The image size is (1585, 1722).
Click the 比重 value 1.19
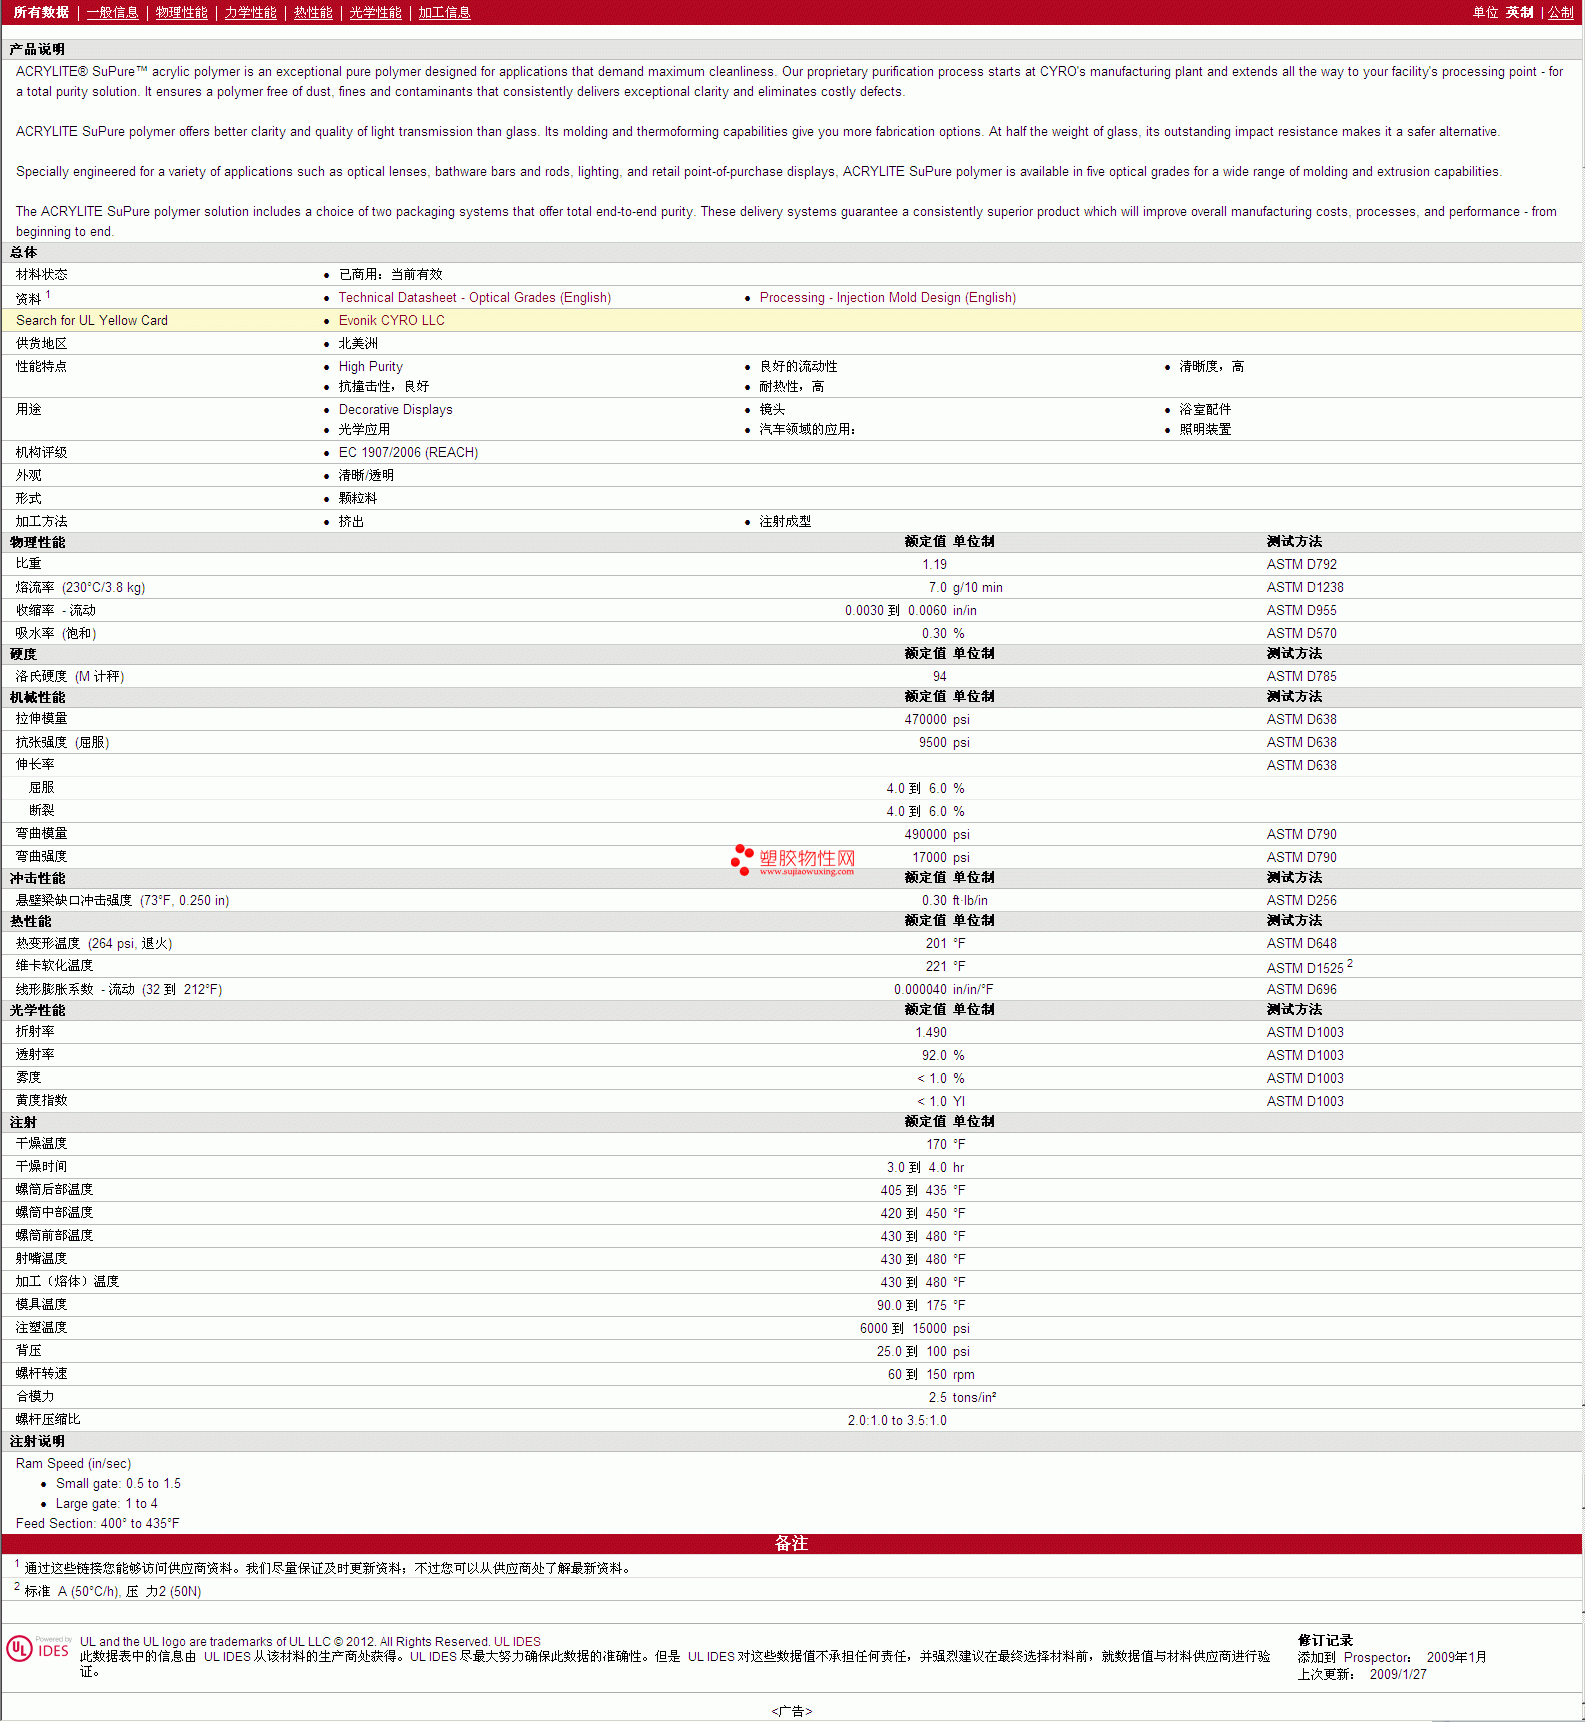point(934,564)
